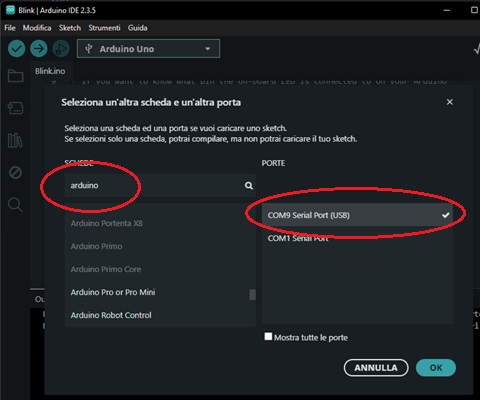Open the Arduino Uno board selector dropdown
The width and height of the screenshot is (480, 400).
point(148,49)
